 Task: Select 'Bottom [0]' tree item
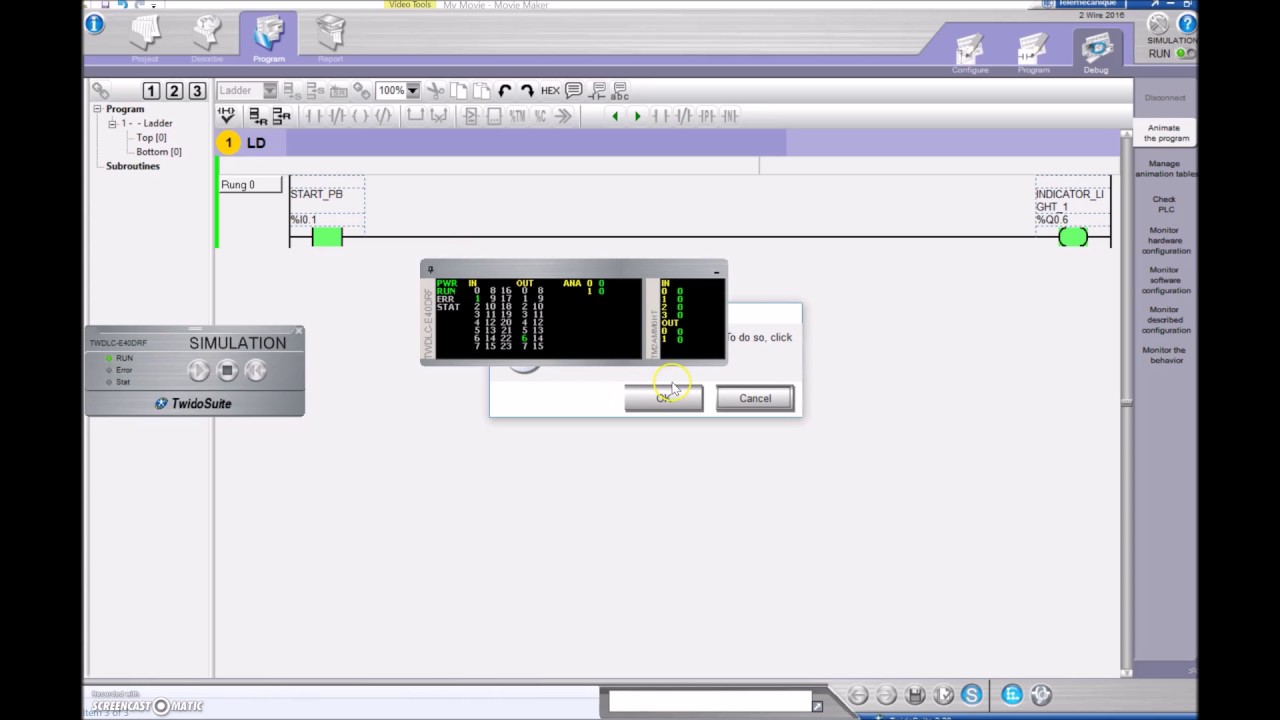[158, 151]
